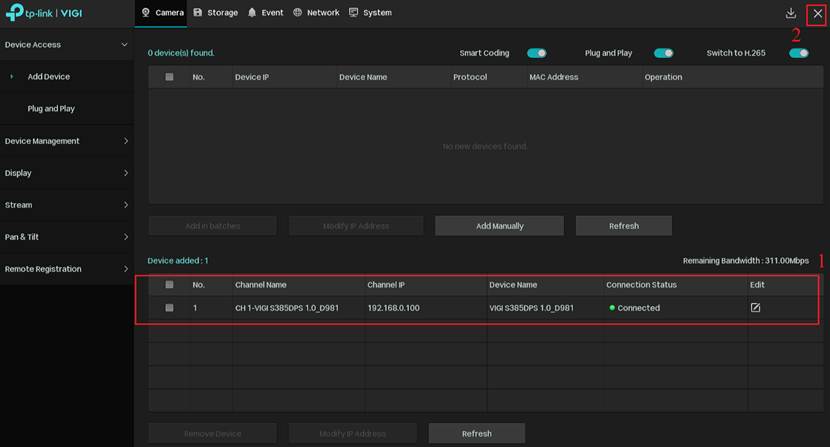The height and width of the screenshot is (447, 830).
Task: Click the edit icon for channel 1
Action: [x=755, y=308]
